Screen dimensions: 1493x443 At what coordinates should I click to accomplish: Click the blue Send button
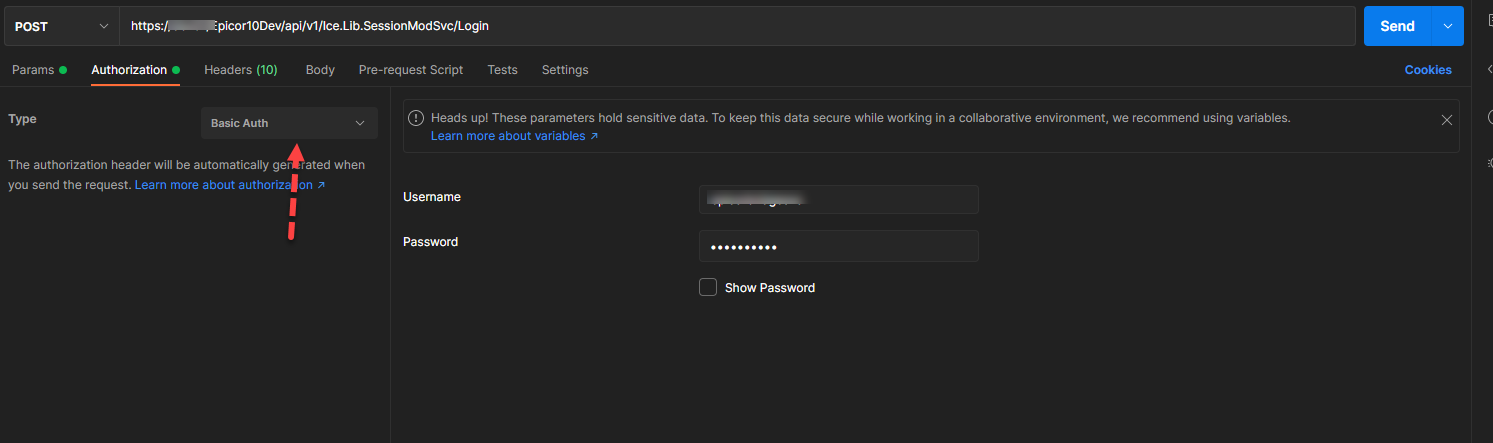(1397, 26)
